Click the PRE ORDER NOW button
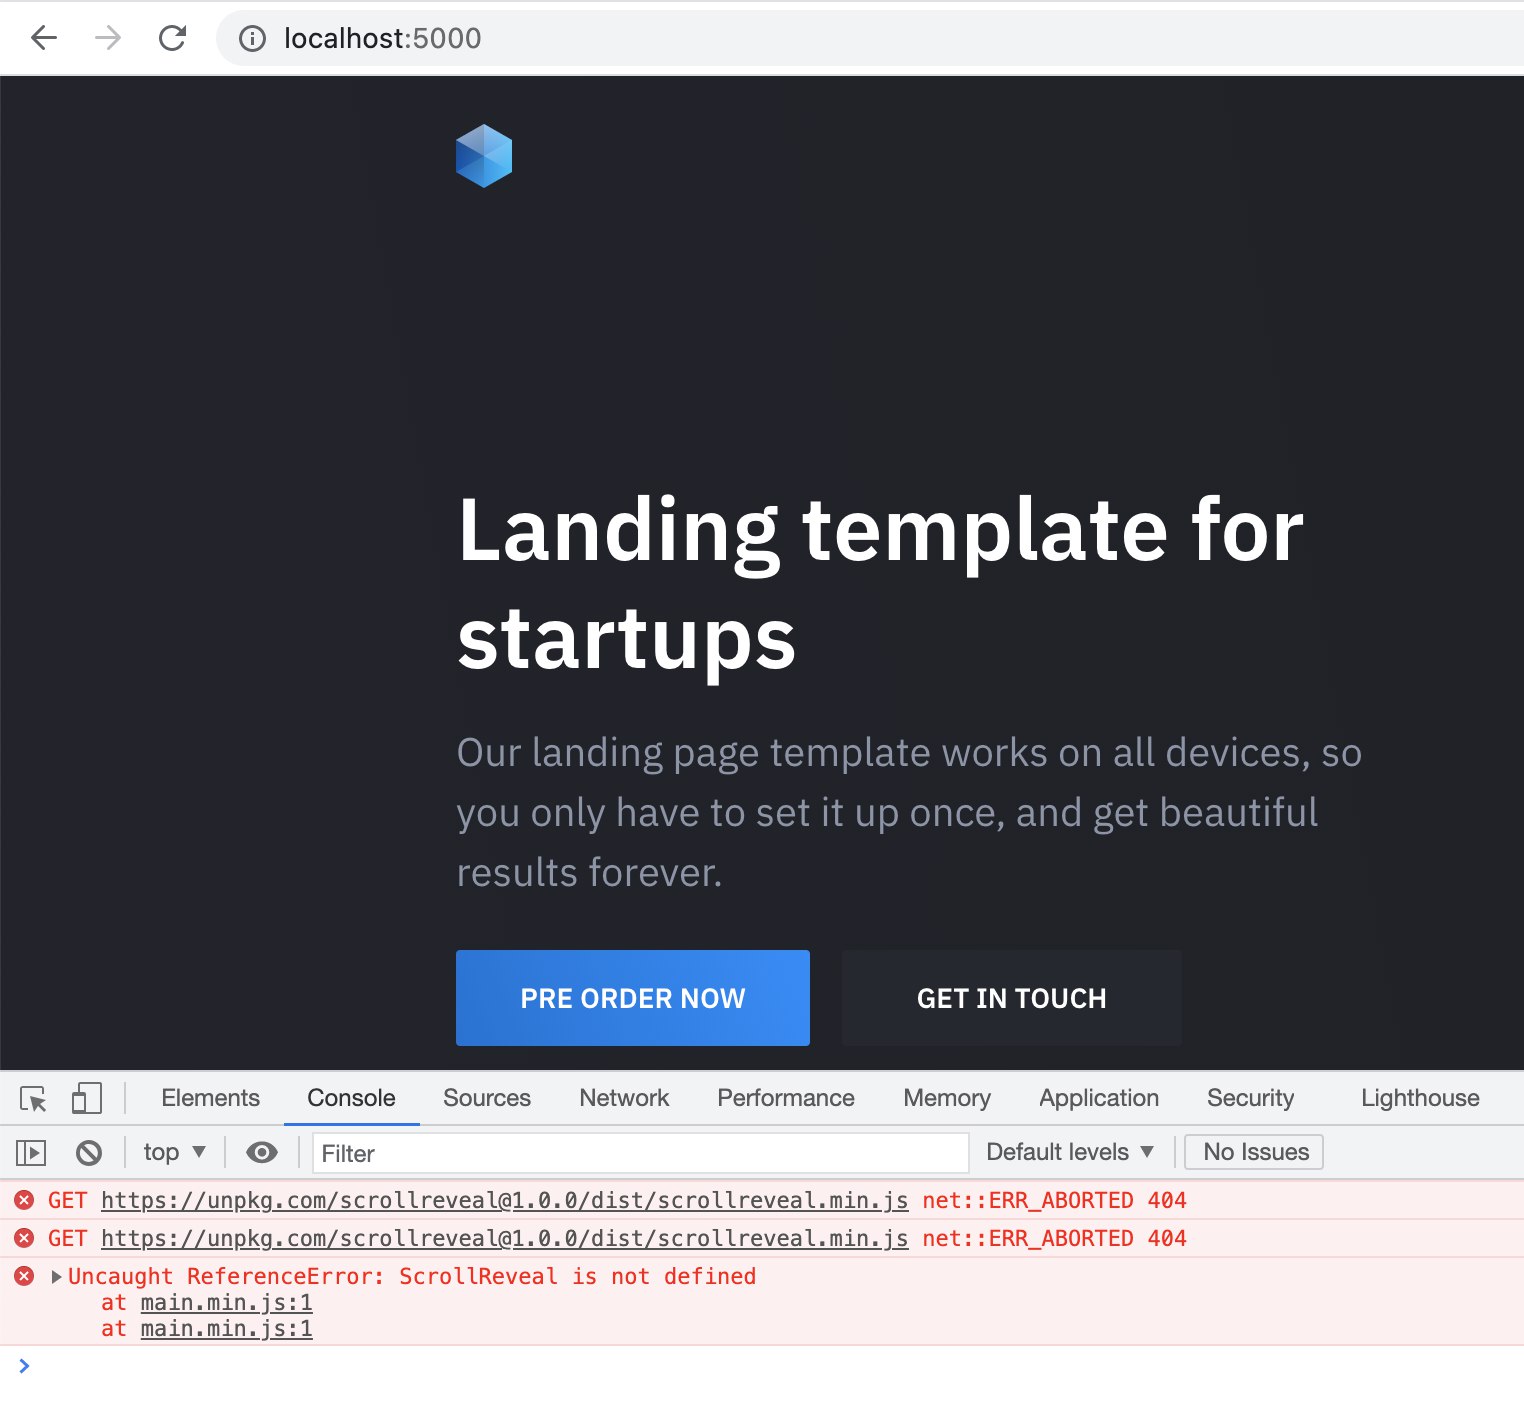Screen dimensions: 1524x1408 pos(633,998)
